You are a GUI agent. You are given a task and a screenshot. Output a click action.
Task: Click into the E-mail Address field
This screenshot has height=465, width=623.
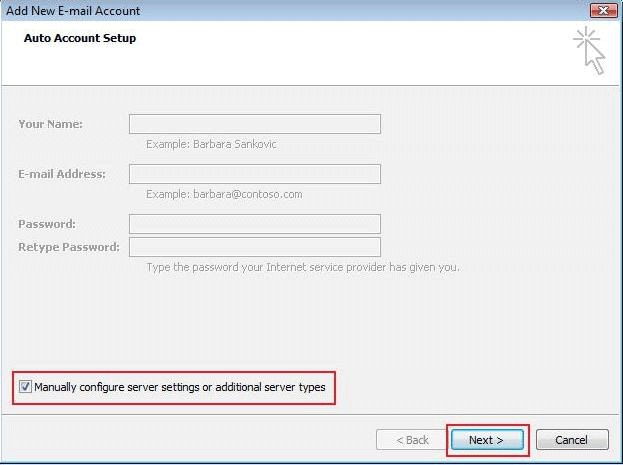pos(254,174)
